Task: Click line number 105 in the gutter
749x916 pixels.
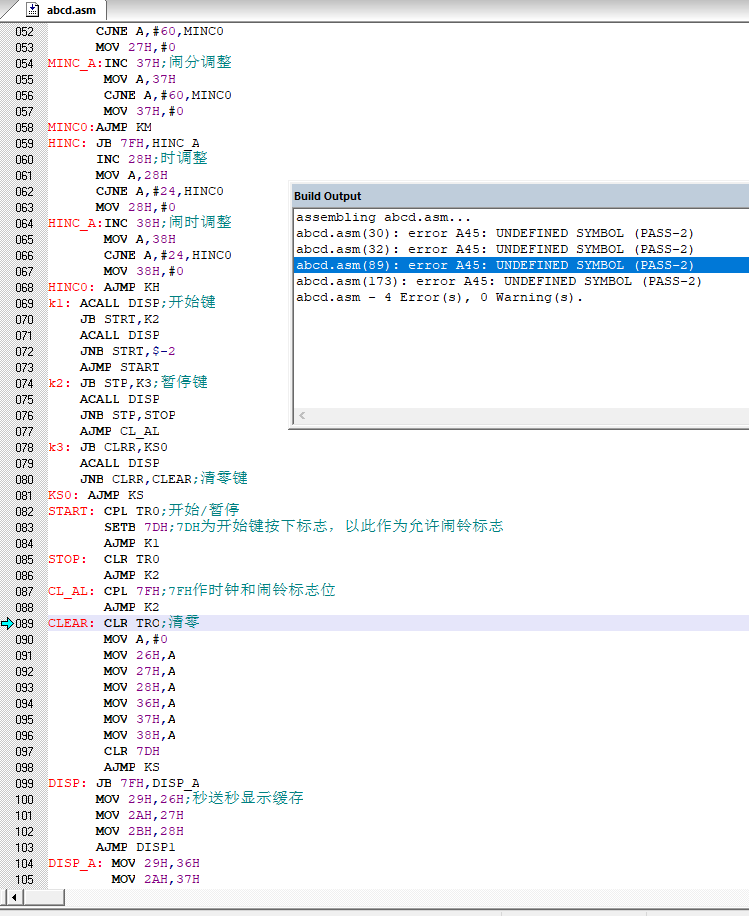Action: tap(24, 880)
